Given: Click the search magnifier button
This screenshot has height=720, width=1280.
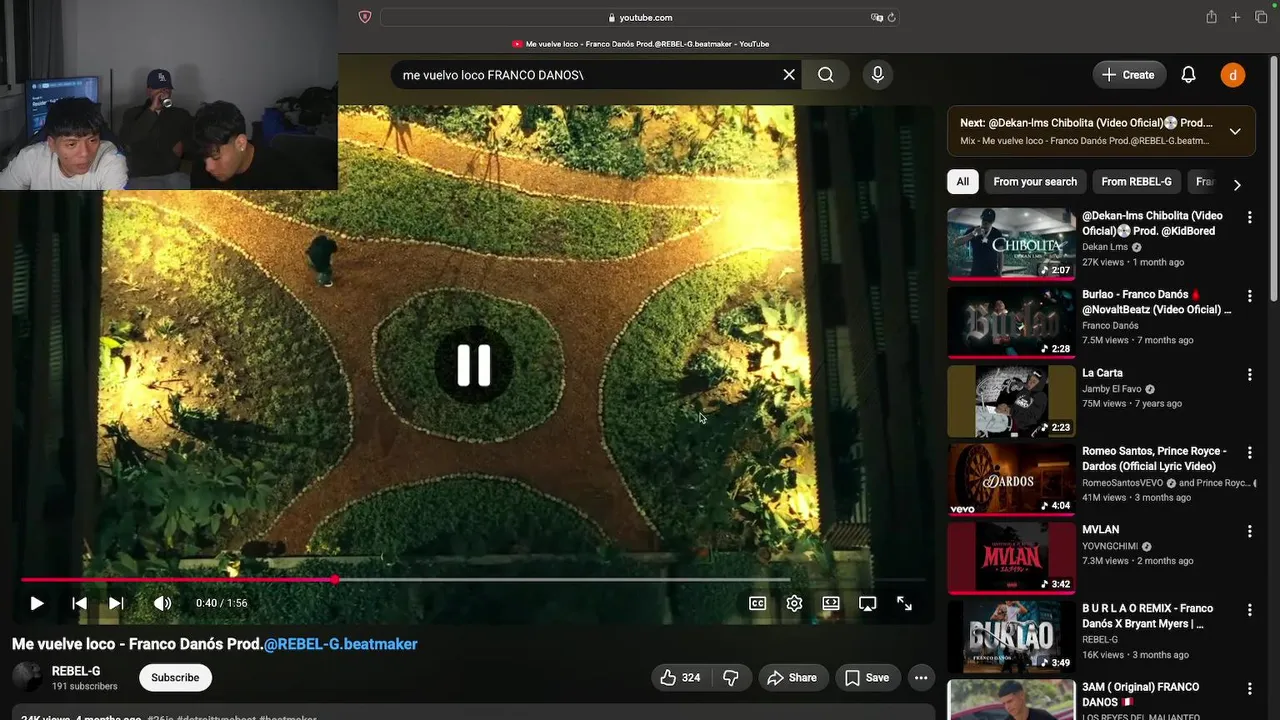Looking at the screenshot, I should coord(825,75).
